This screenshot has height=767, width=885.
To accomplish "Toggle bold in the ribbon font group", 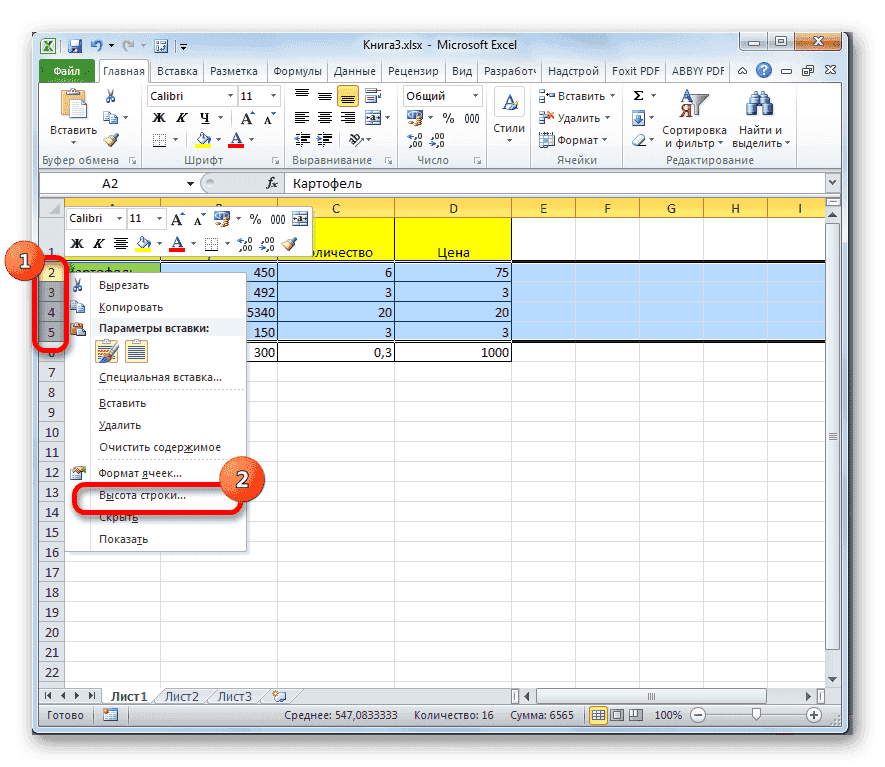I will (158, 118).
